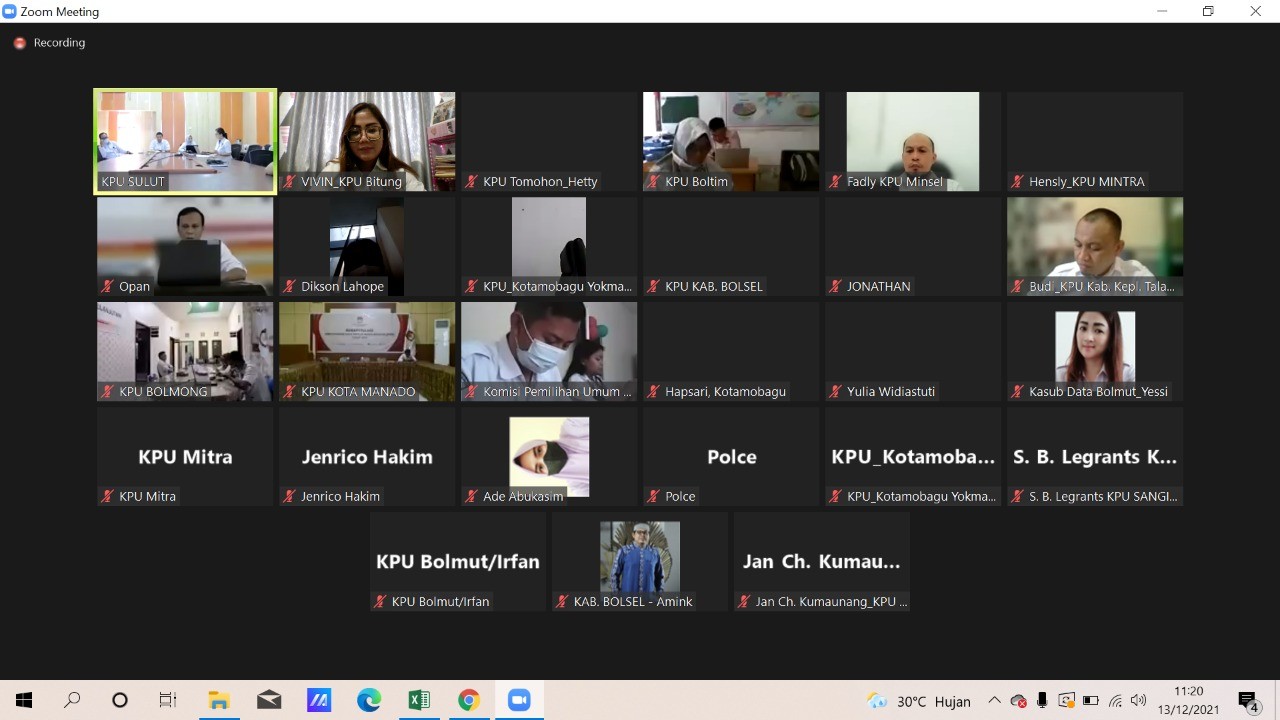Open the Mail app in taskbar

pyautogui.click(x=269, y=700)
